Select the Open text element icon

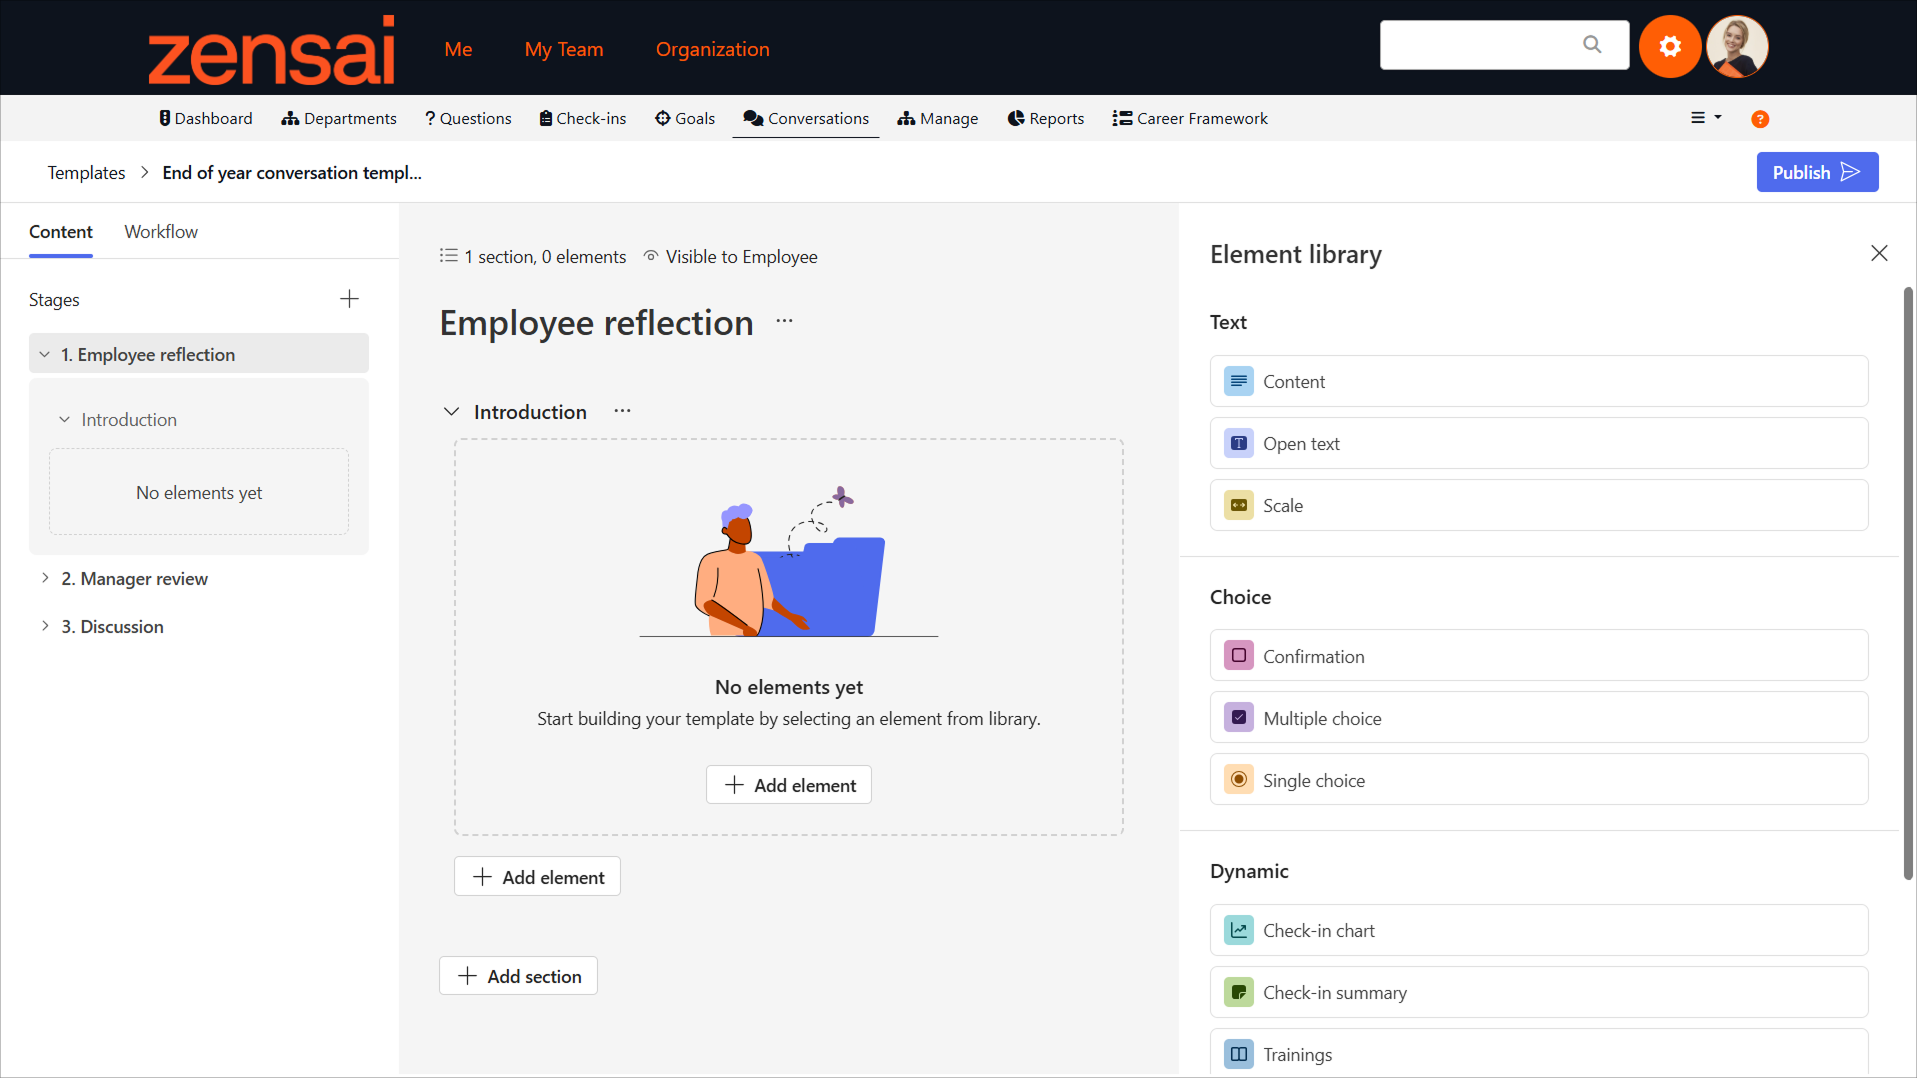1239,443
